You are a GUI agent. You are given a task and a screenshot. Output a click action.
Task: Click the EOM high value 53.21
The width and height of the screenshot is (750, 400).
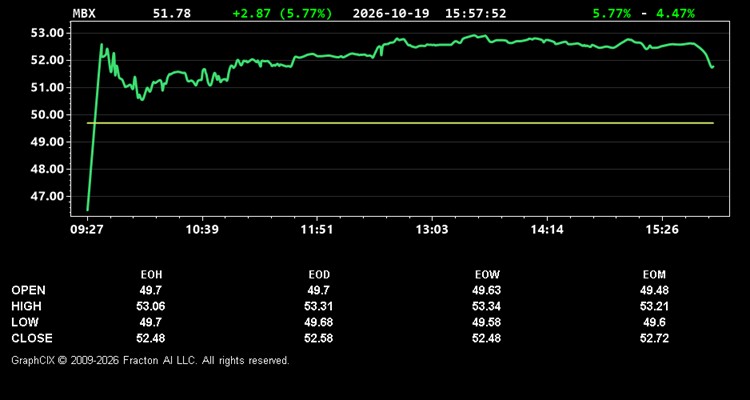point(654,306)
